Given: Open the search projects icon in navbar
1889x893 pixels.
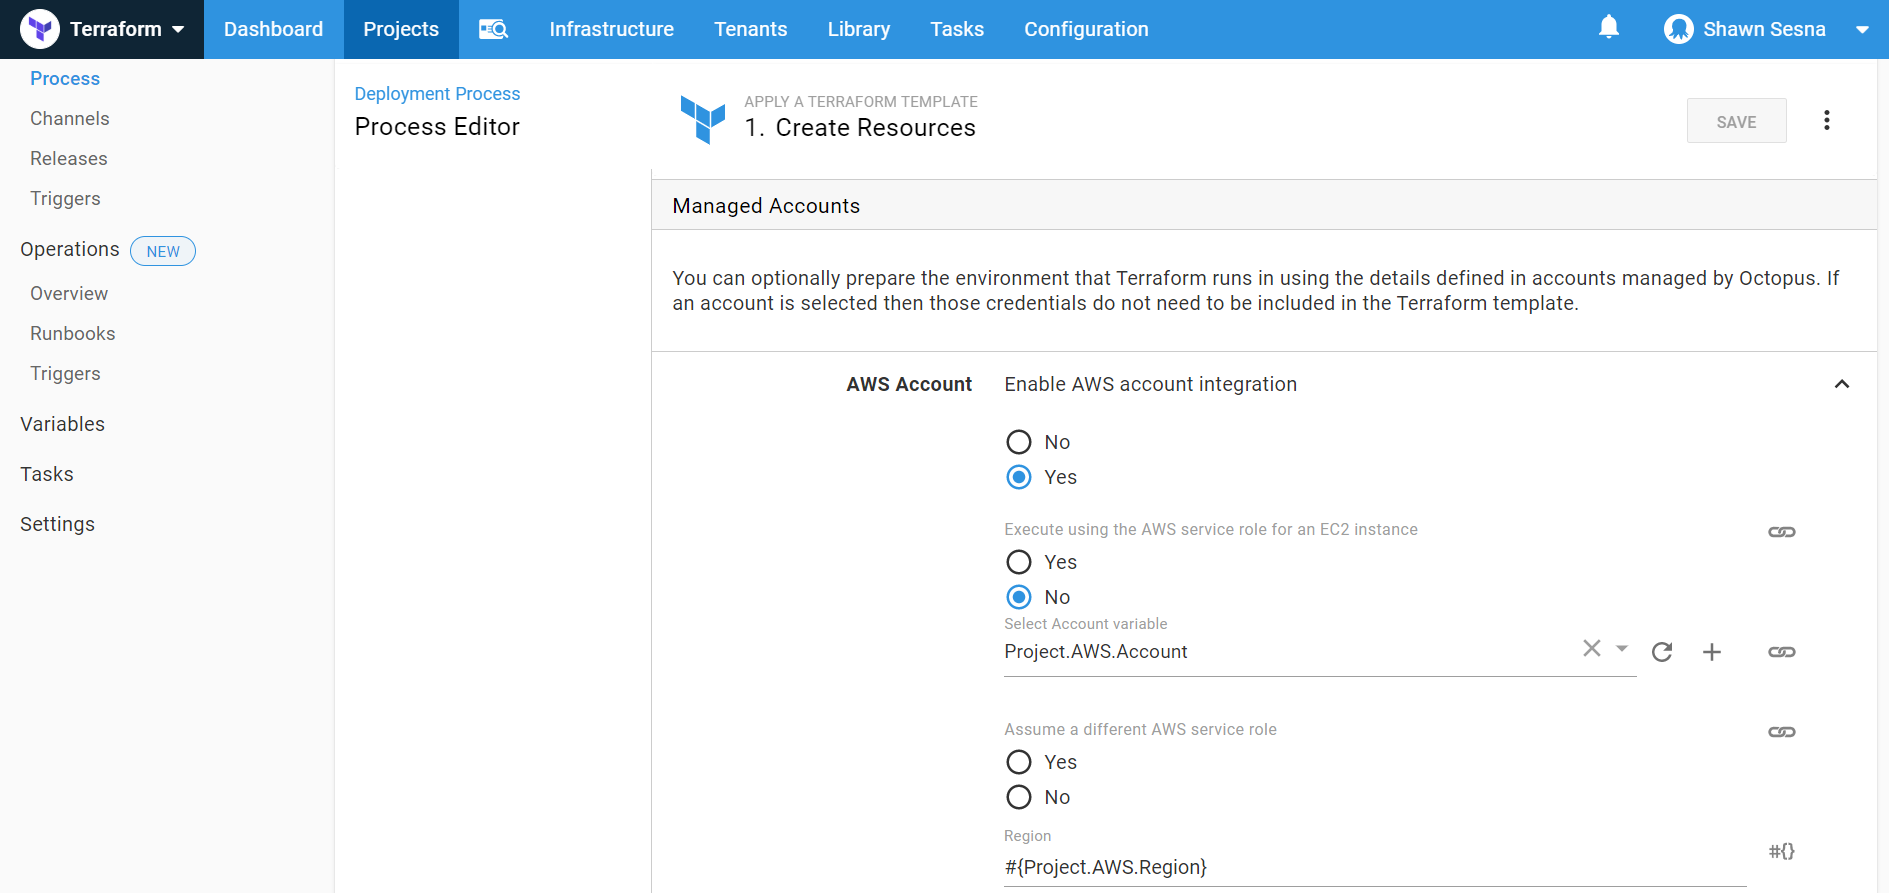Looking at the screenshot, I should 493,29.
